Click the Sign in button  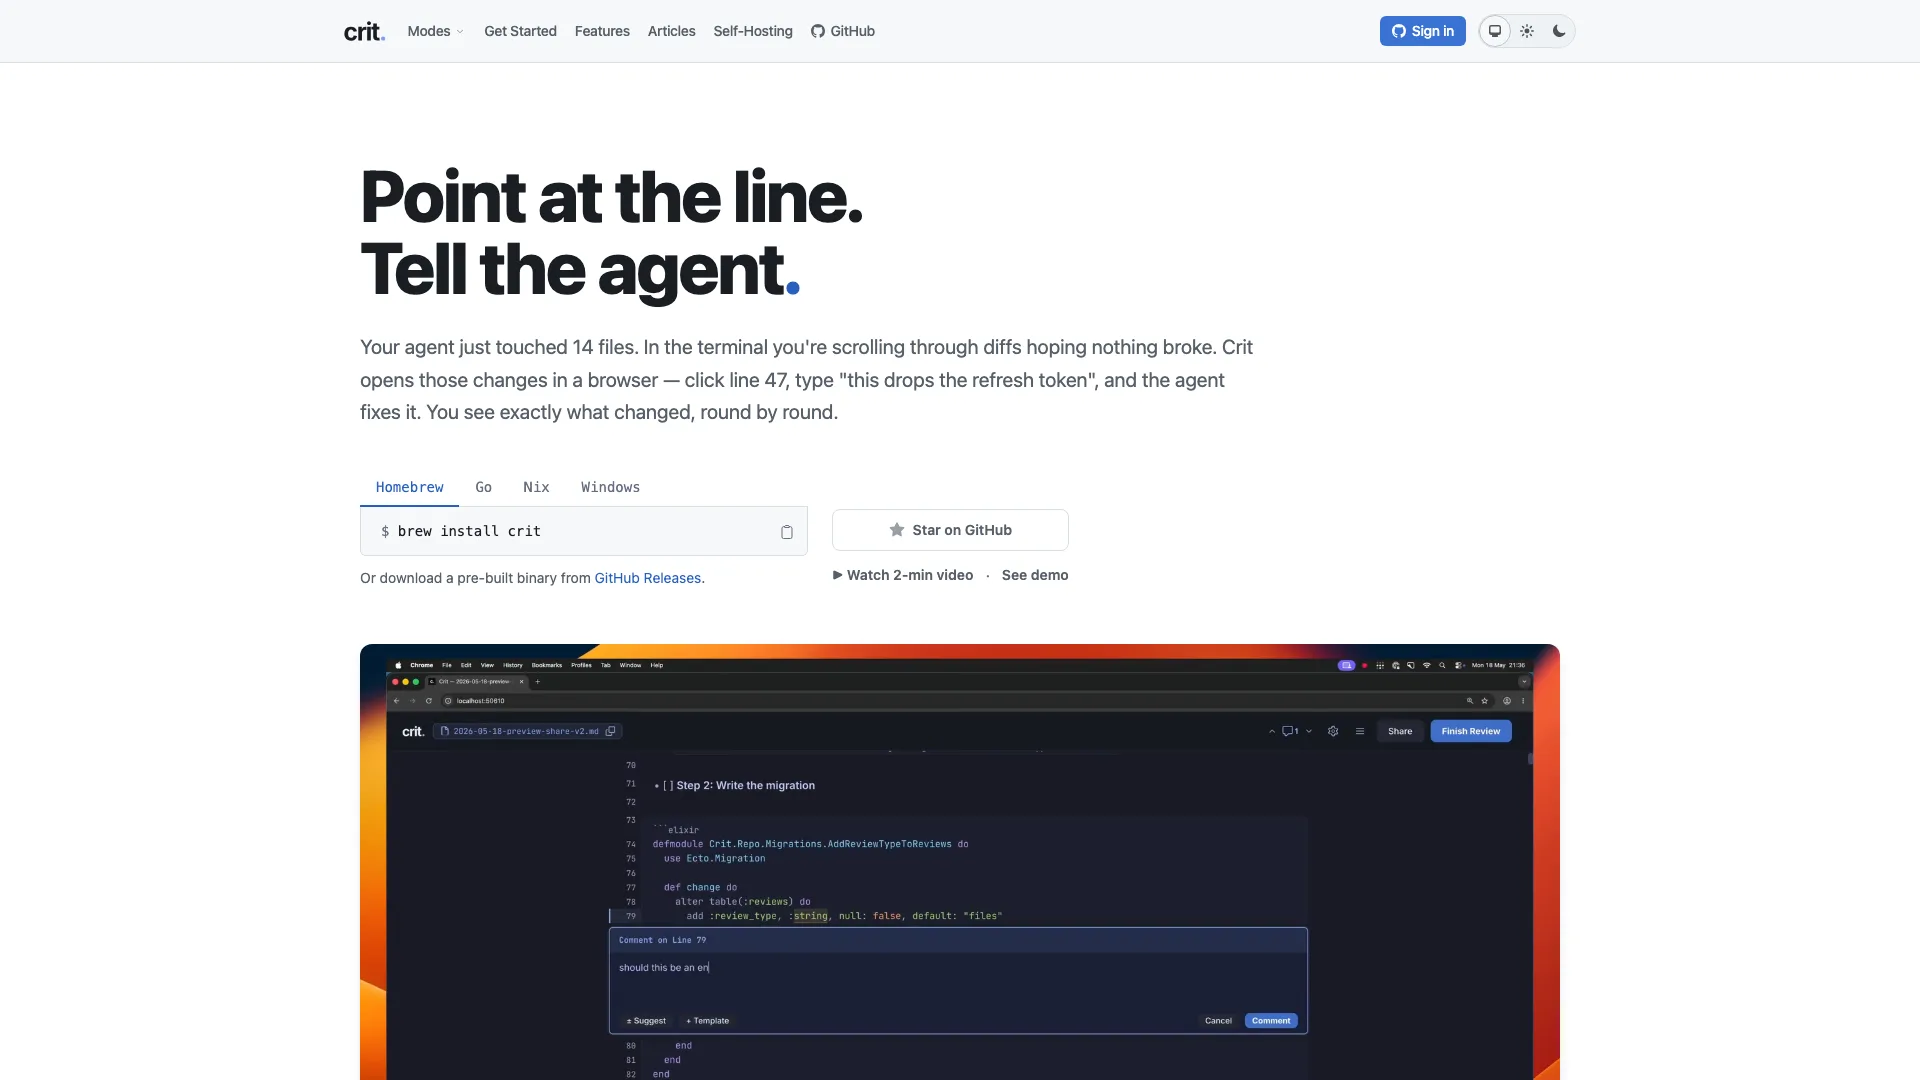[x=1422, y=31]
